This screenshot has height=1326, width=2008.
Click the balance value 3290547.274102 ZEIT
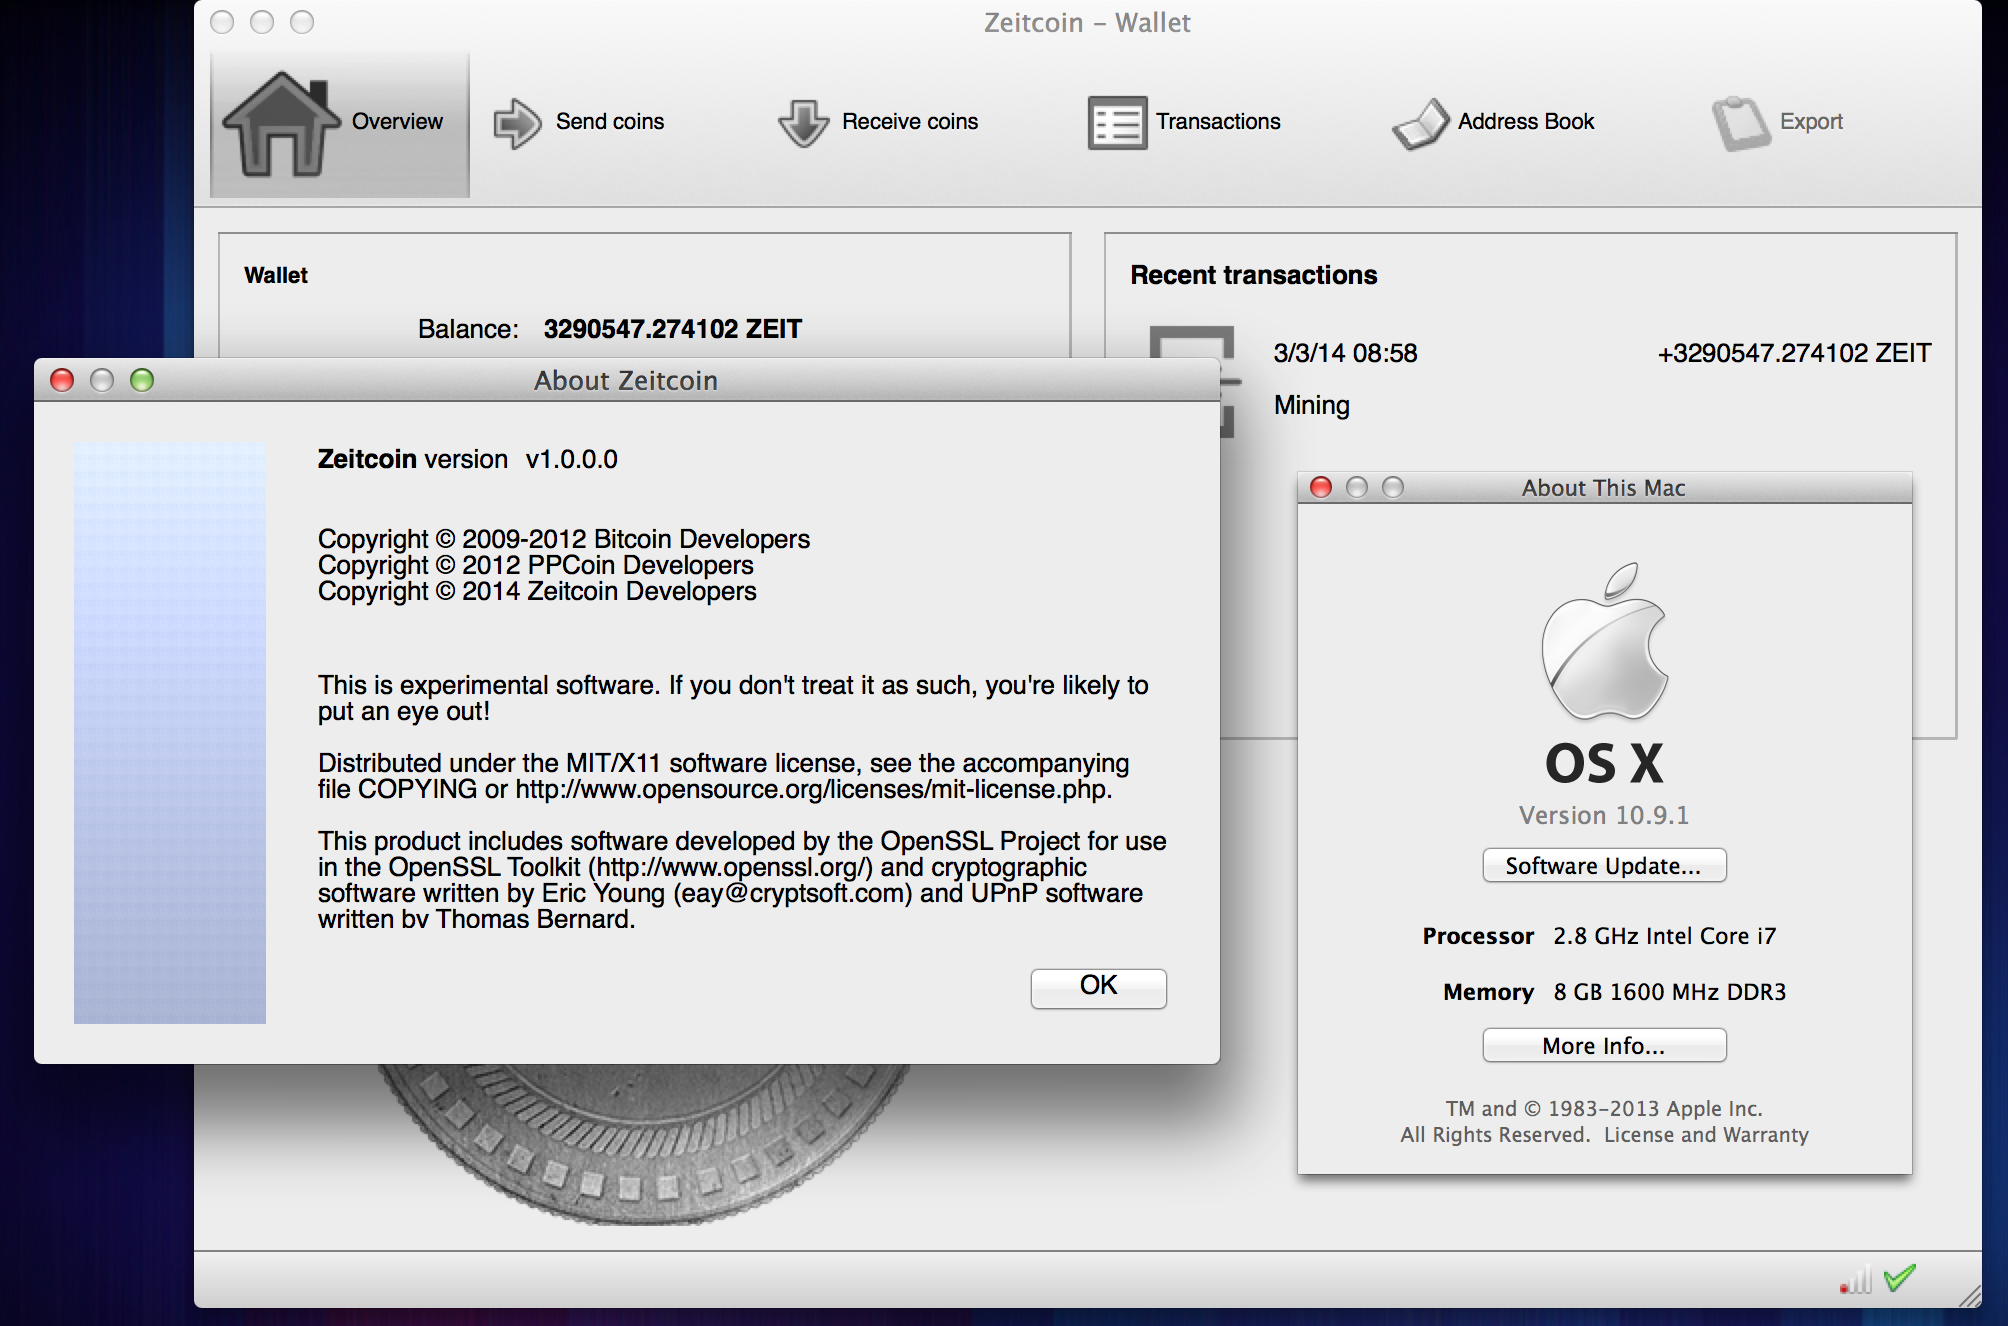pyautogui.click(x=673, y=329)
